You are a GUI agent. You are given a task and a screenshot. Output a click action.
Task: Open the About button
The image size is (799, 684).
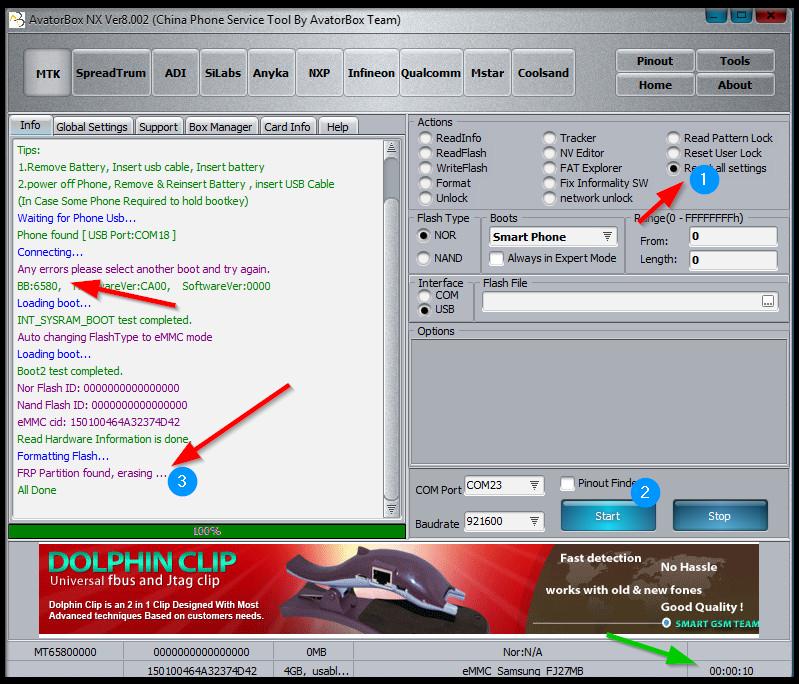tap(735, 85)
